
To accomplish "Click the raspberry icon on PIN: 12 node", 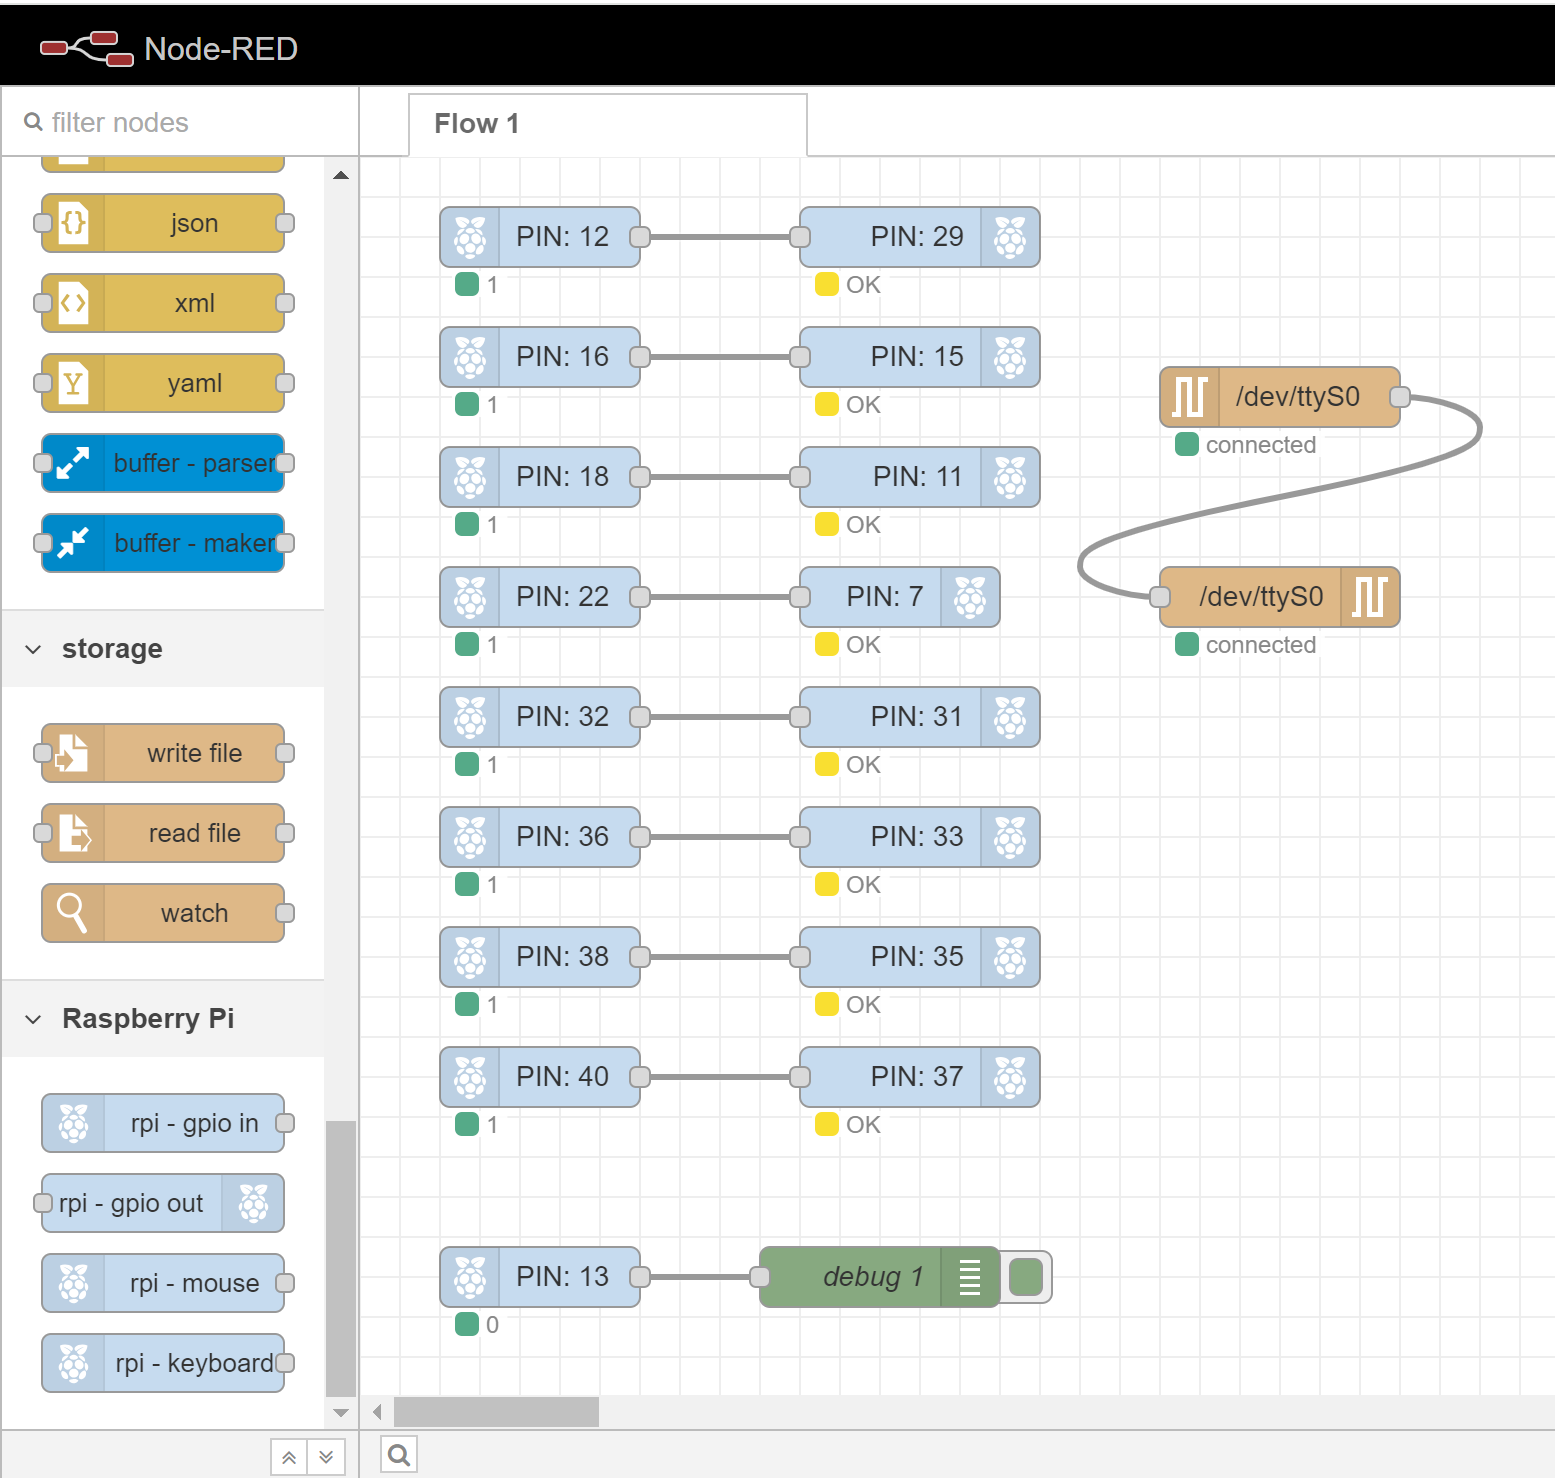I will tap(470, 237).
